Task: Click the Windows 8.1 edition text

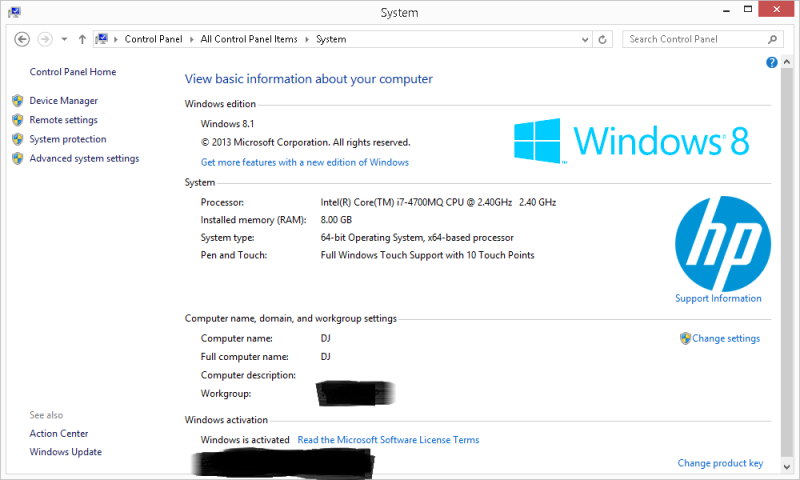Action: [227, 124]
